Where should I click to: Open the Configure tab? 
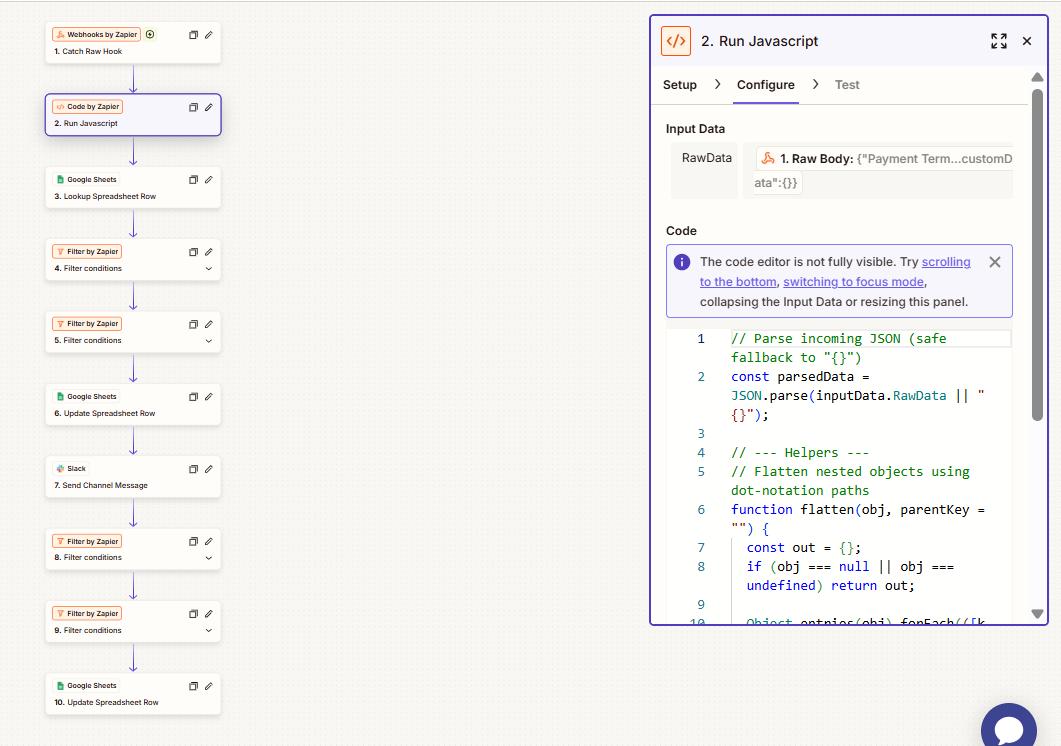pos(765,85)
